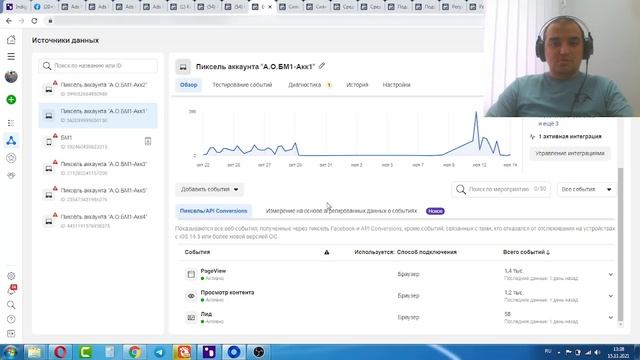The image size is (640, 360).
Task: Select pixel А.О.БМ1-Акк4 in list
Action: (x=98, y=221)
